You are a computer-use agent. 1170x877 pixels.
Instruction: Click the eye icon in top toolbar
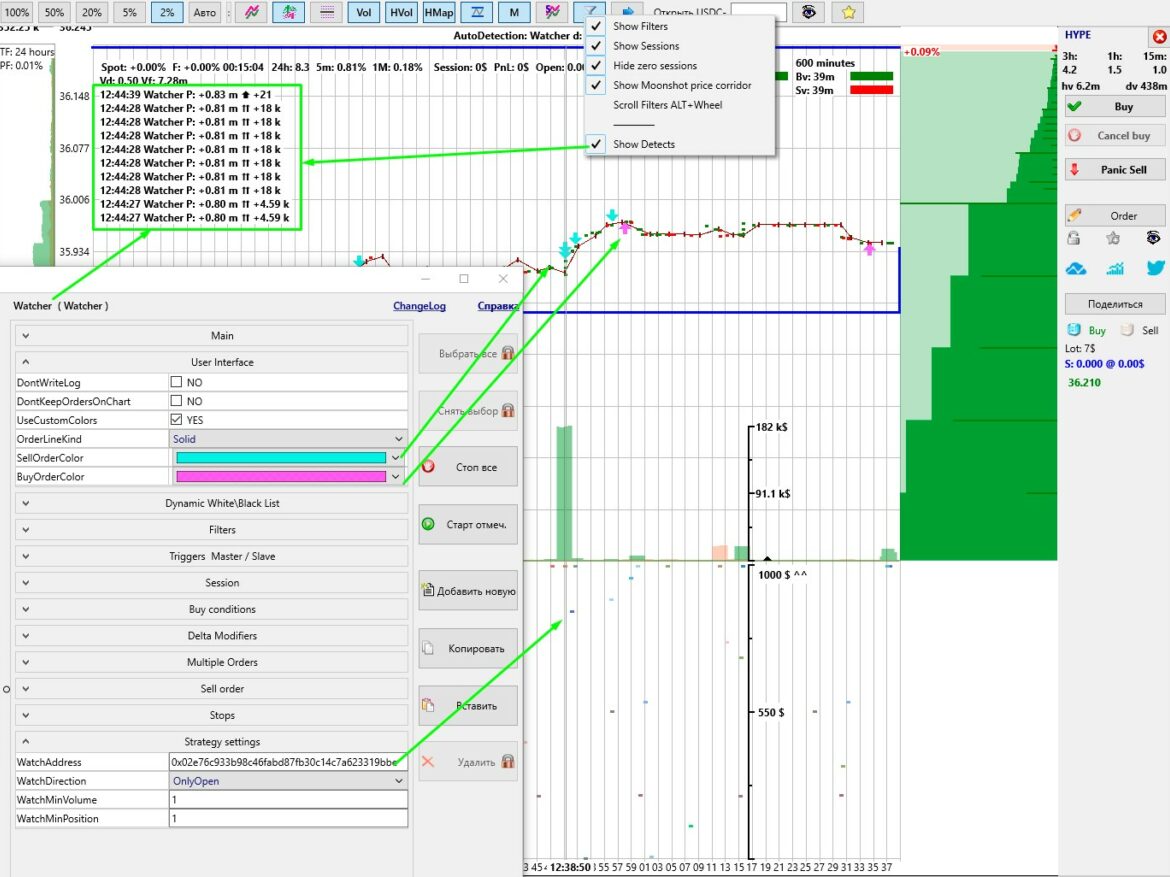coord(809,12)
